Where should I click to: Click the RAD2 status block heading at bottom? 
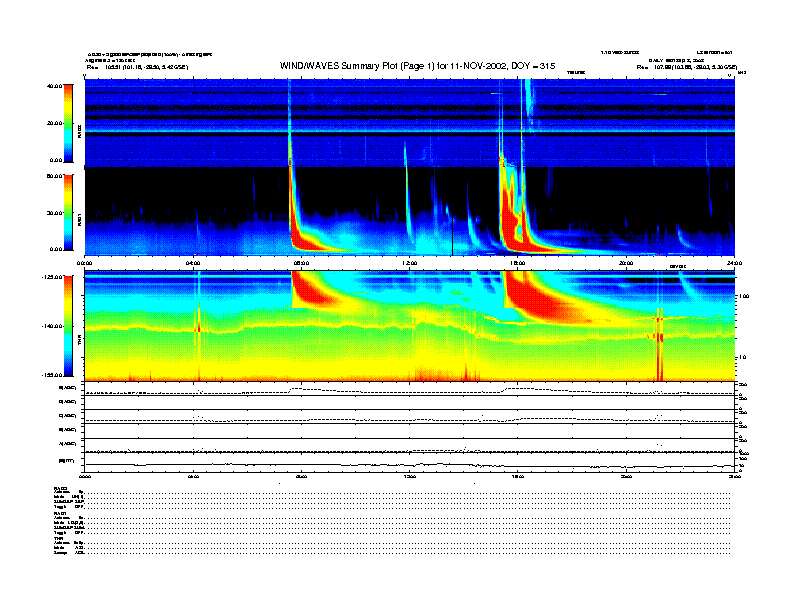coord(61,488)
